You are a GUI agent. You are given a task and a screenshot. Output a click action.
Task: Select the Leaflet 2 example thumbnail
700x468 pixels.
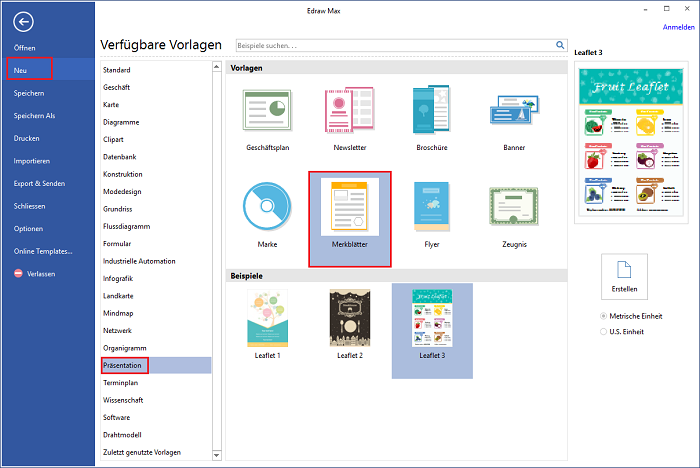[x=350, y=318]
